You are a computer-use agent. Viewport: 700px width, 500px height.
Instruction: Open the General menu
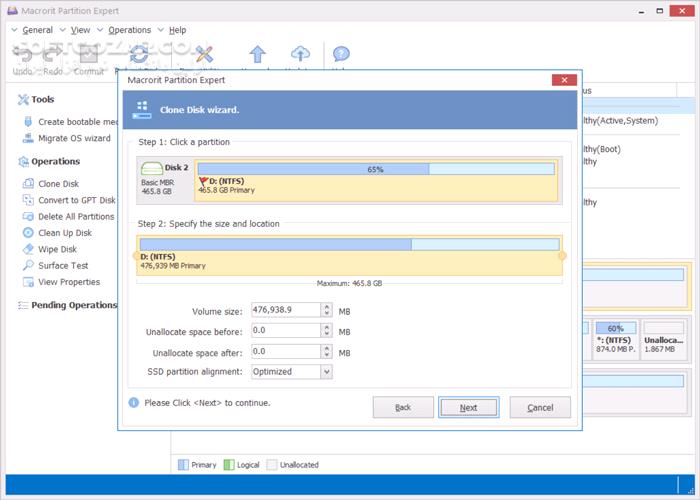(38, 30)
